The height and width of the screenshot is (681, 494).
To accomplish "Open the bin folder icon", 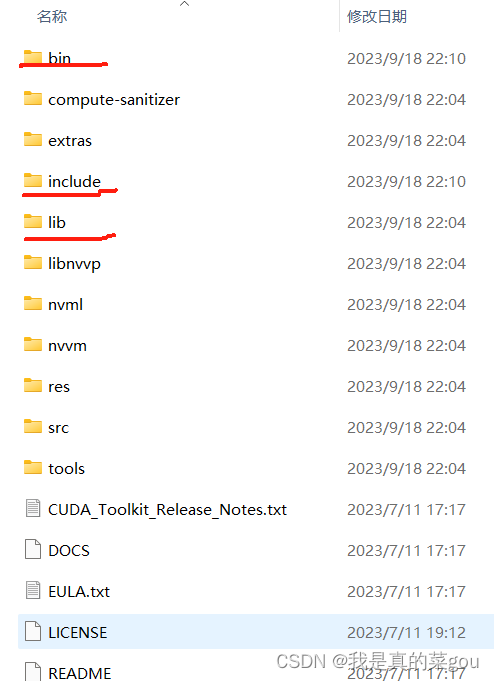I will pos(33,57).
